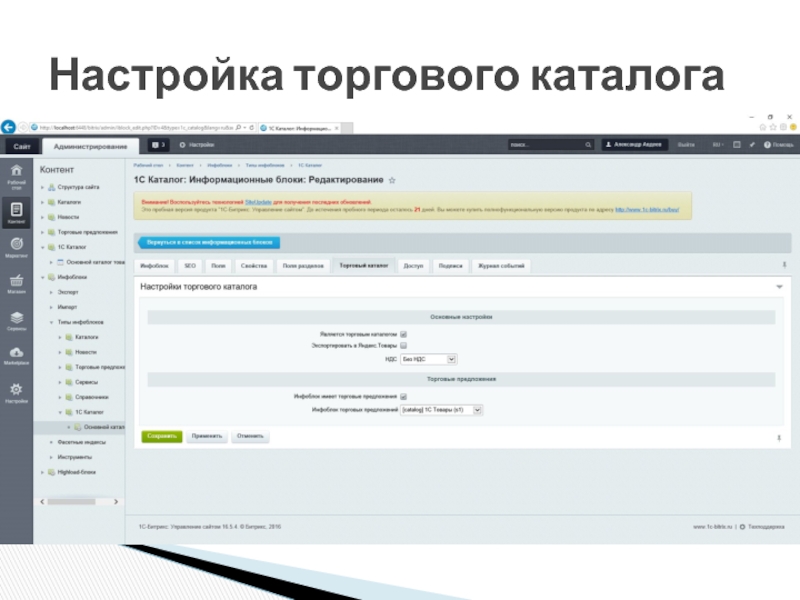Click the Настройки top bar button
Screen dimensions: 800x600
coord(197,145)
